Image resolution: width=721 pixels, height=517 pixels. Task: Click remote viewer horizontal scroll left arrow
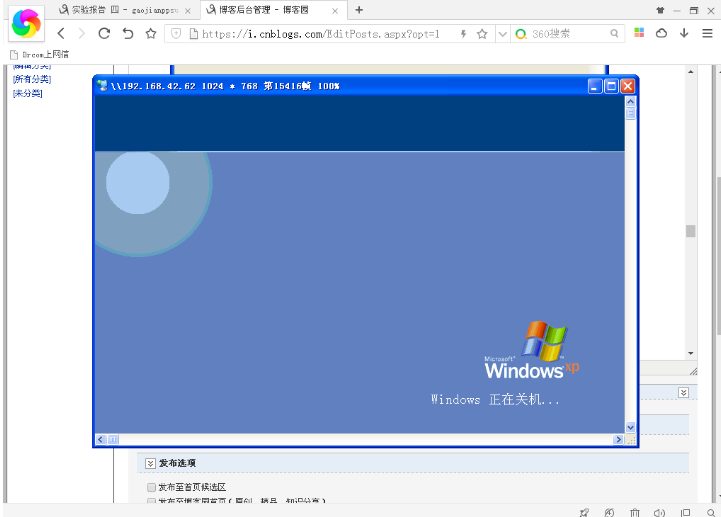coord(101,439)
